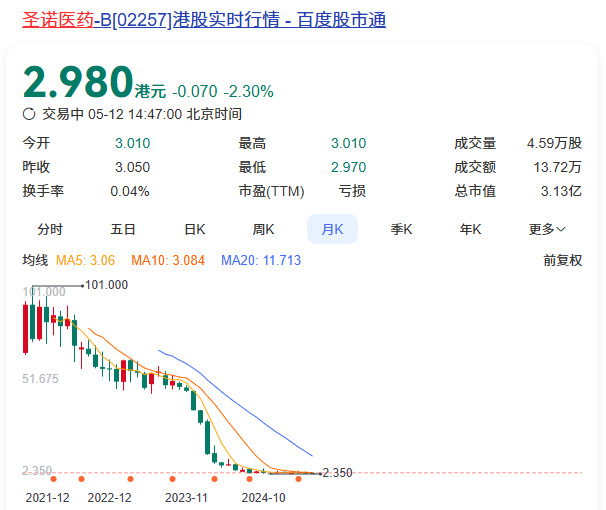
Task: Click the 最低 value 2.970
Action: [x=348, y=167]
